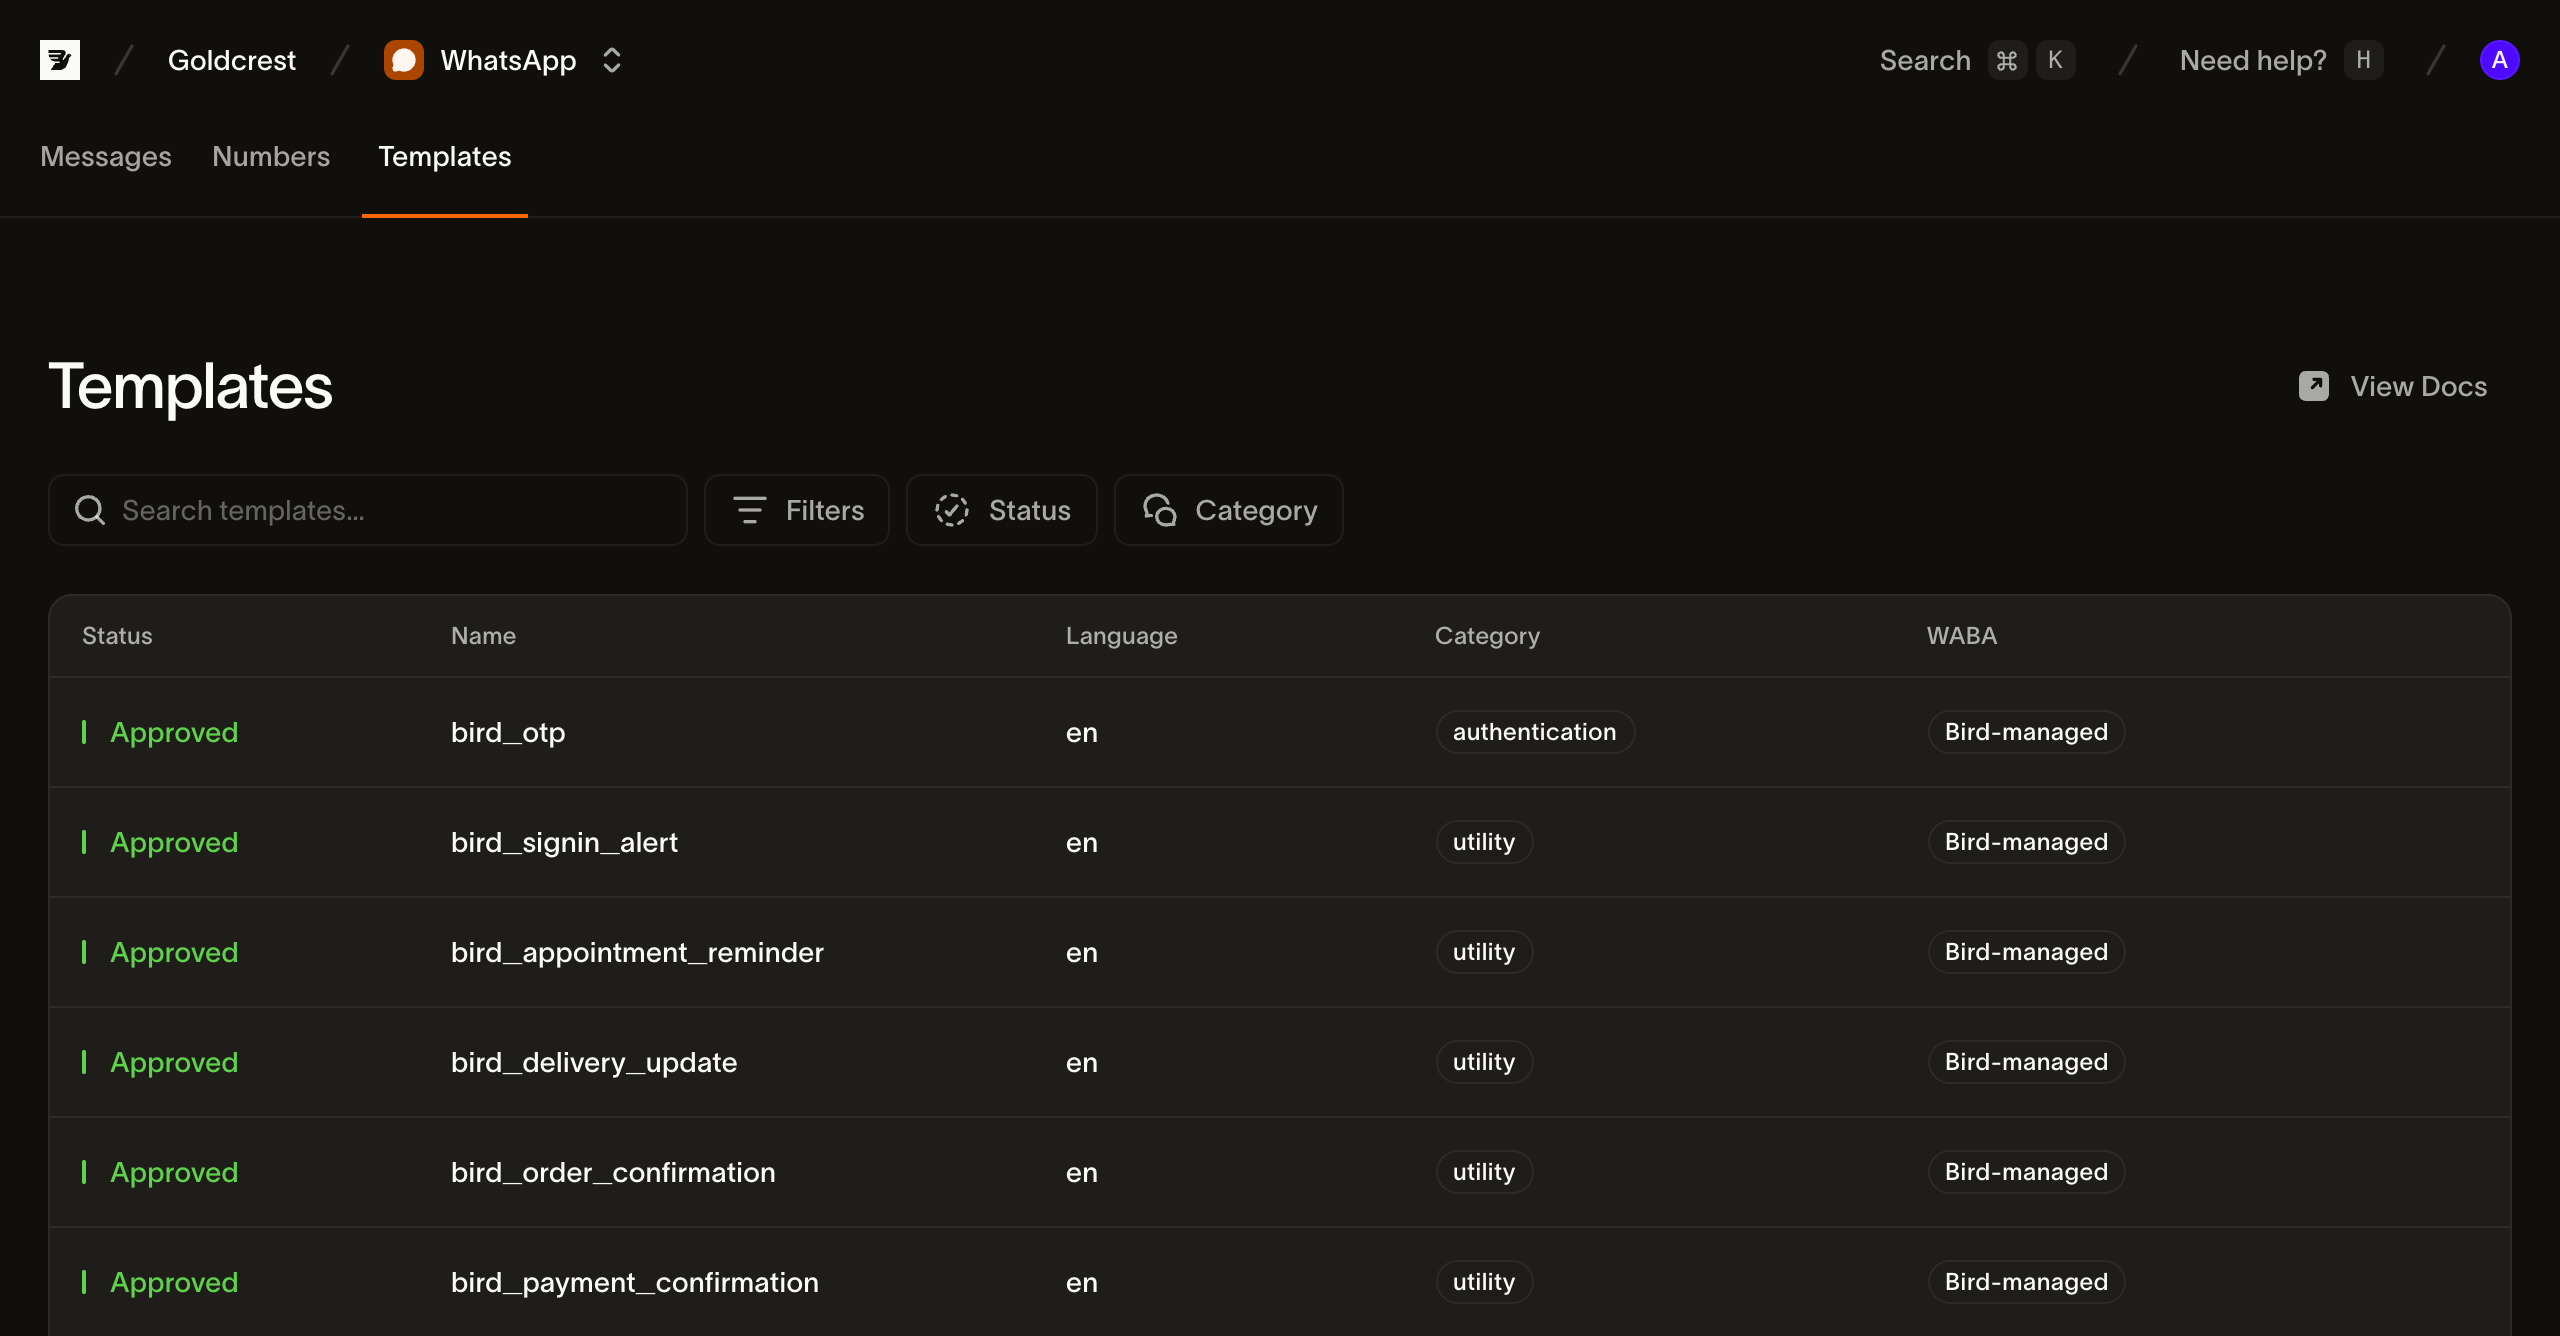Click utility badge in bird_signin_alert row

(x=1484, y=842)
